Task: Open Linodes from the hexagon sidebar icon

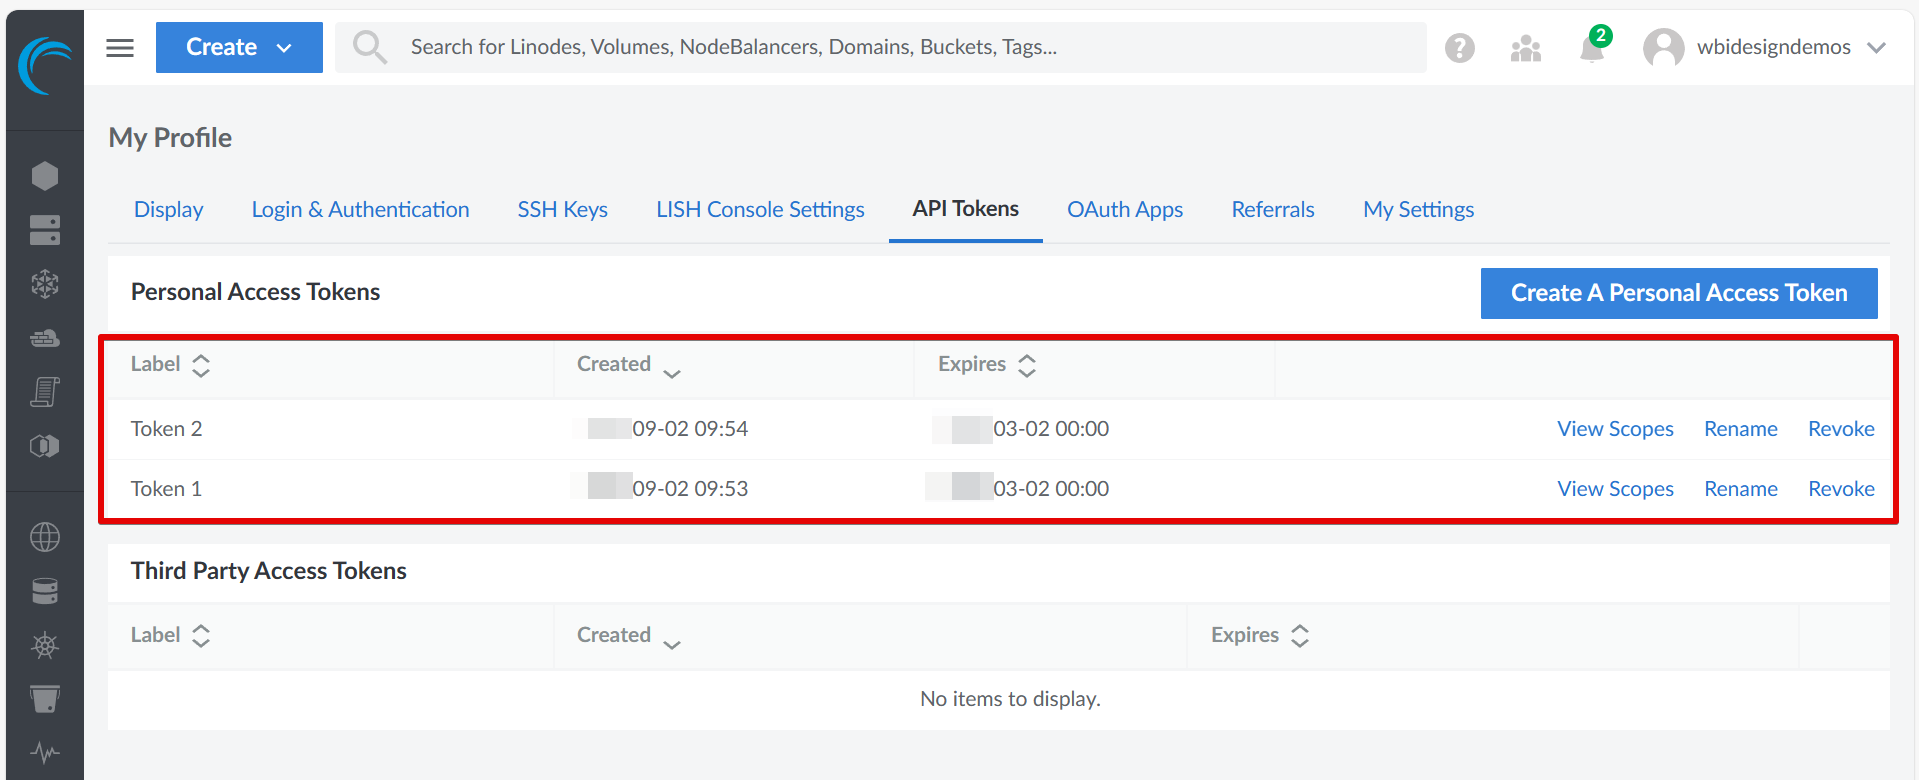Action: (x=45, y=176)
